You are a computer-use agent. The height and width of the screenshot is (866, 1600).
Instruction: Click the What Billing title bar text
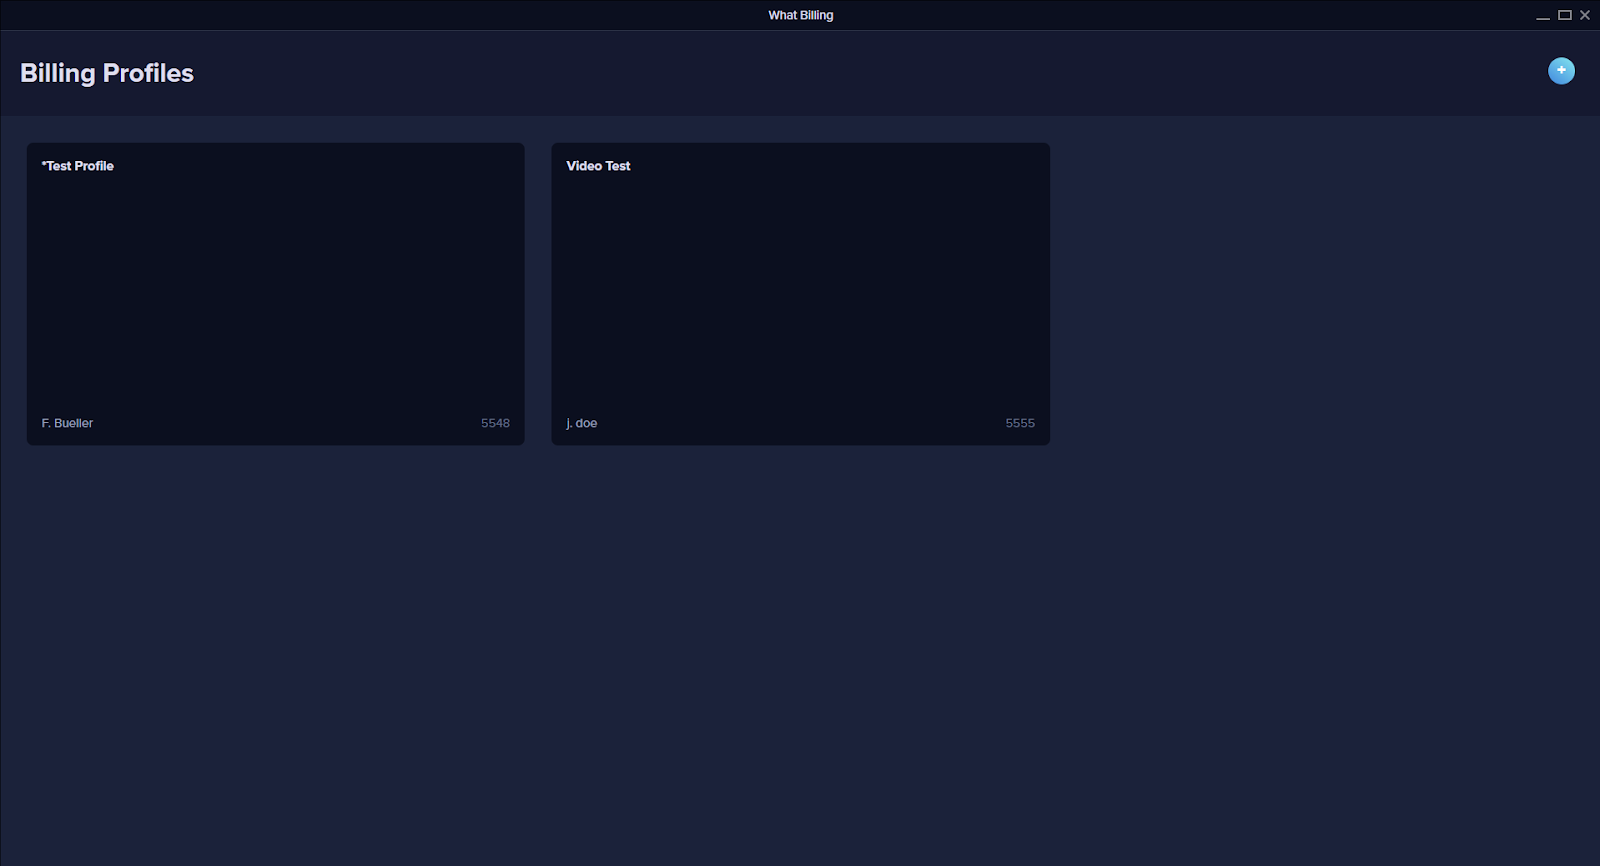tap(800, 15)
